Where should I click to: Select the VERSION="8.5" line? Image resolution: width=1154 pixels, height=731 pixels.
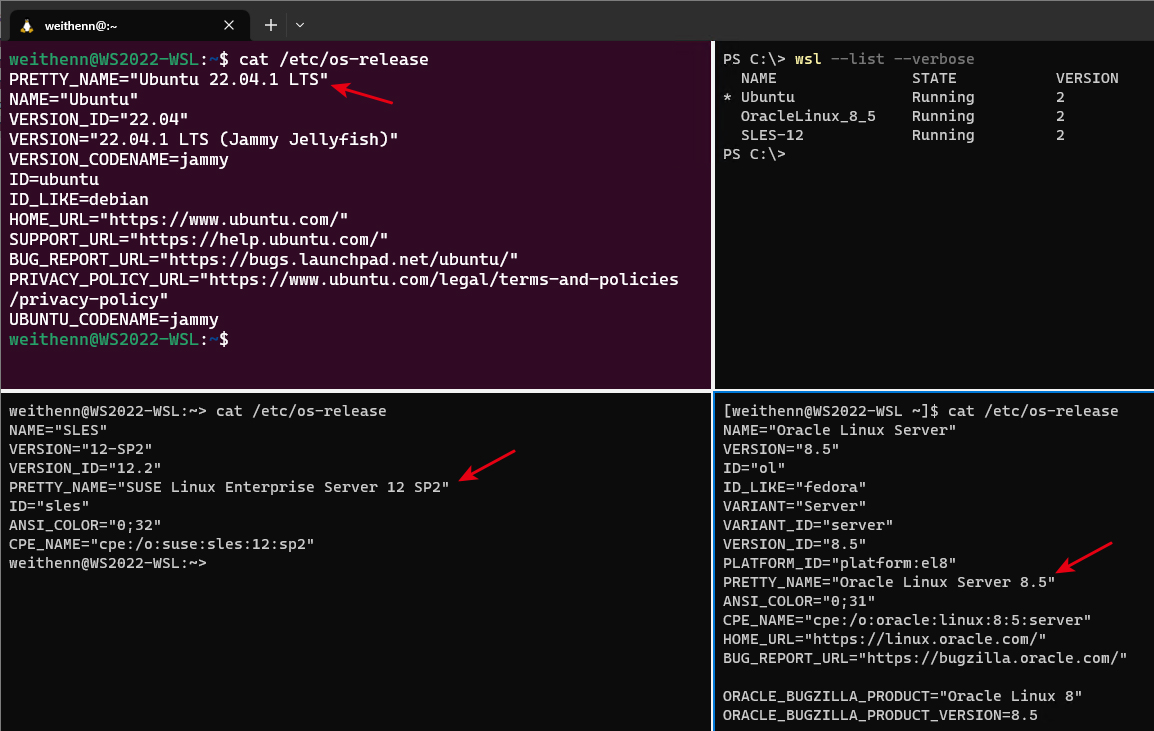coord(781,449)
